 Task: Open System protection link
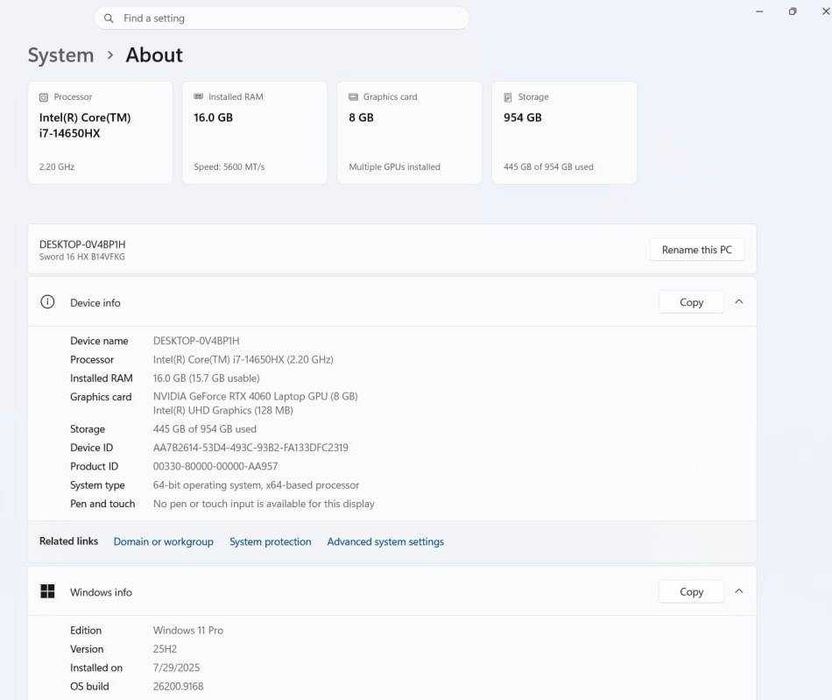pyautogui.click(x=270, y=541)
